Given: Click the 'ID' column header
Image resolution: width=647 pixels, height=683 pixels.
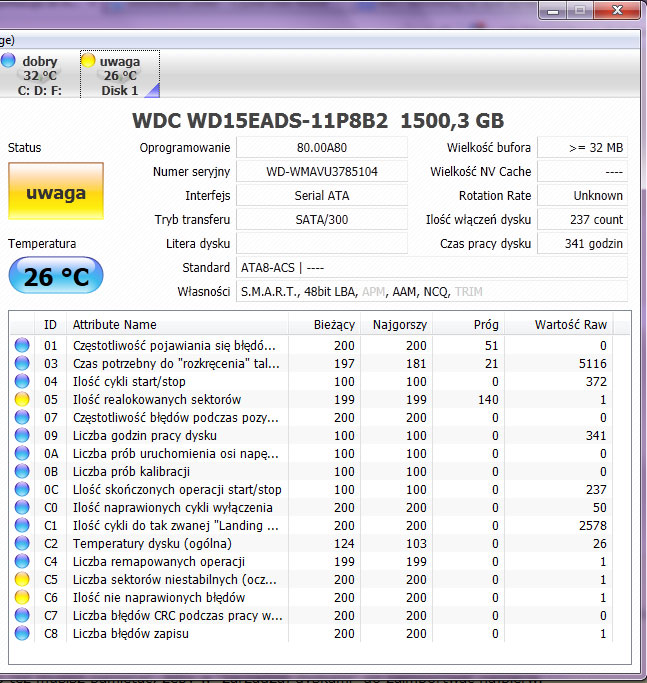Looking at the screenshot, I should tap(50, 325).
